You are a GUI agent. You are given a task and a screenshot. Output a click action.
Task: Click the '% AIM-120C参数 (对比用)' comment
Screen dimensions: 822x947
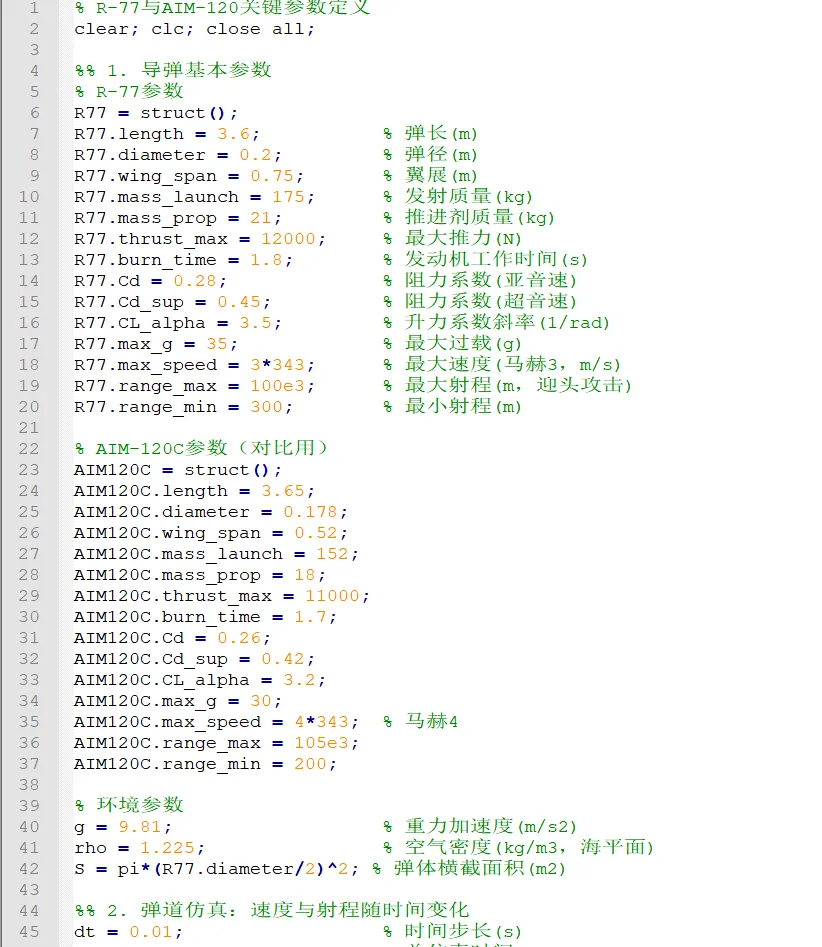coord(201,448)
